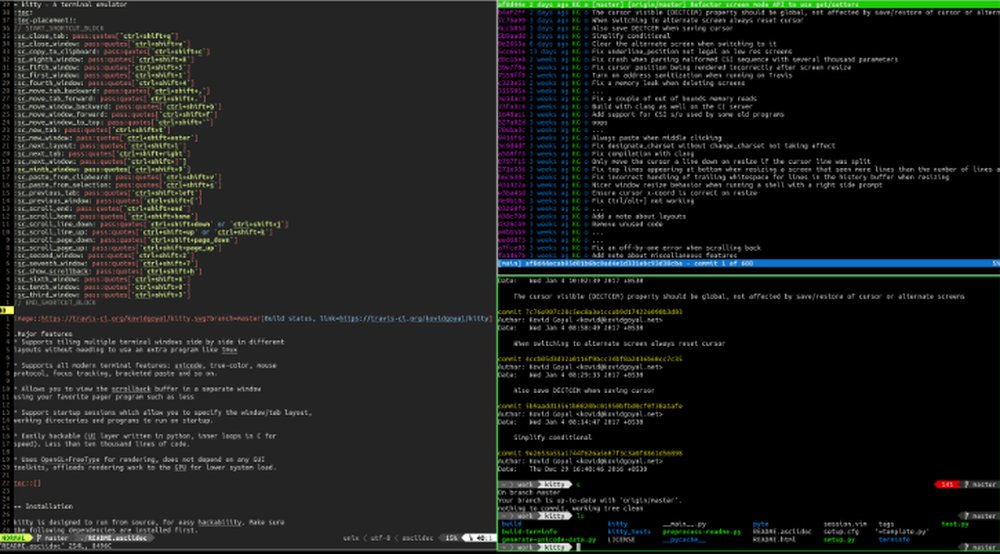Click the 15% position indicator in vim statusline
Viewport: 1000px width, 554px height.
pos(451,538)
